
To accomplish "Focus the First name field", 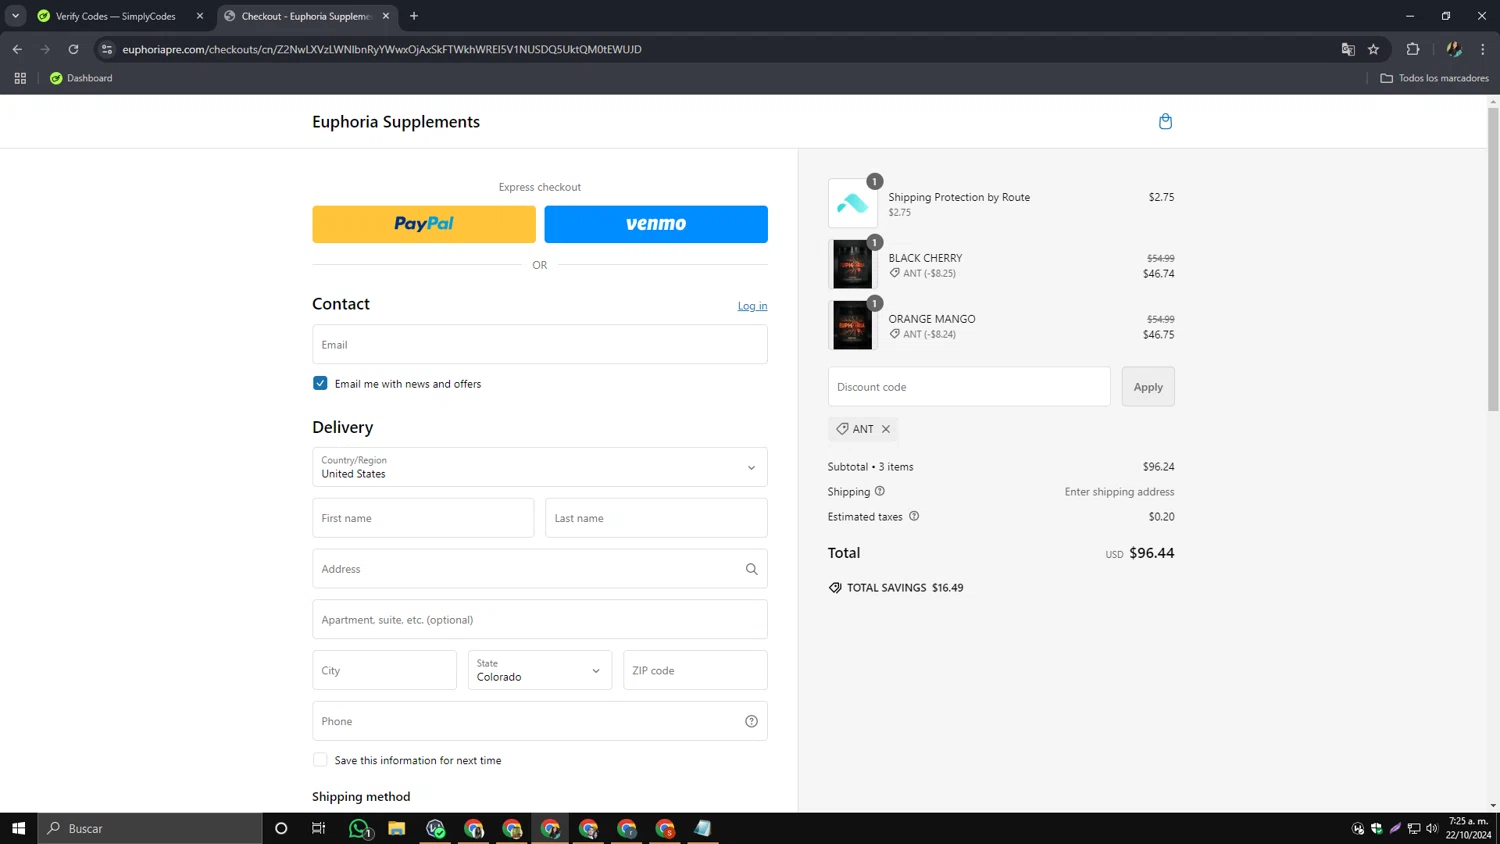I will [423, 518].
